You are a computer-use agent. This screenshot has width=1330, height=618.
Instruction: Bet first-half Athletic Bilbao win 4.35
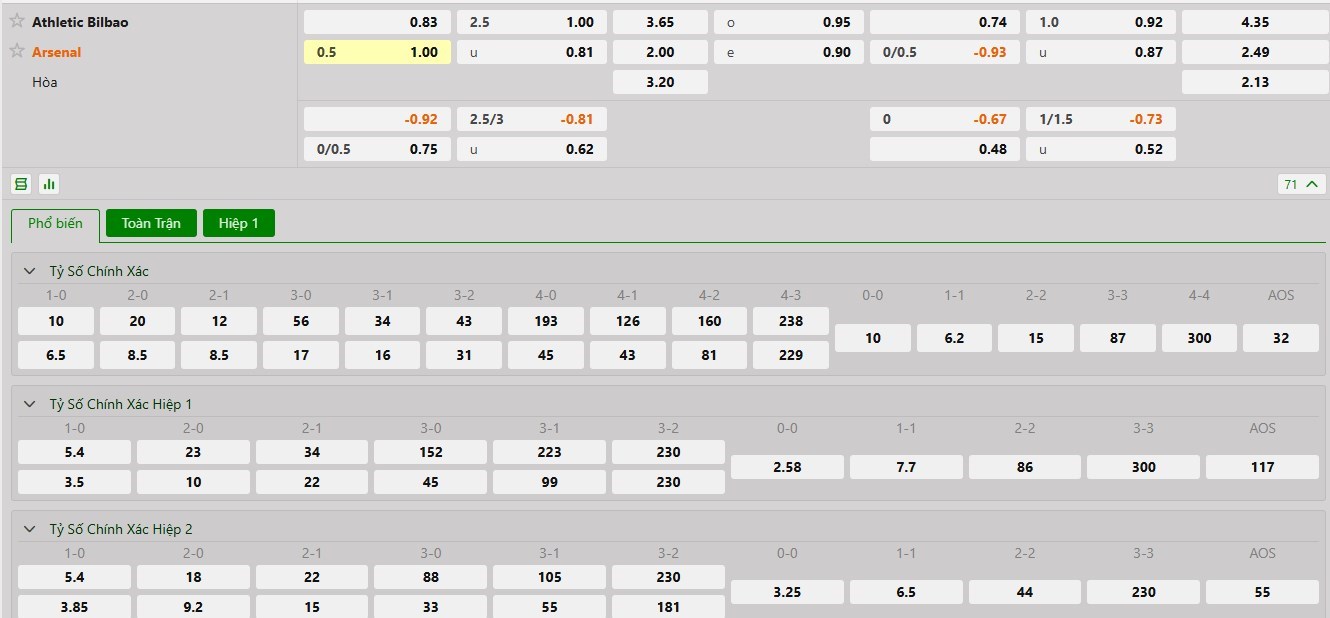[x=1255, y=22]
